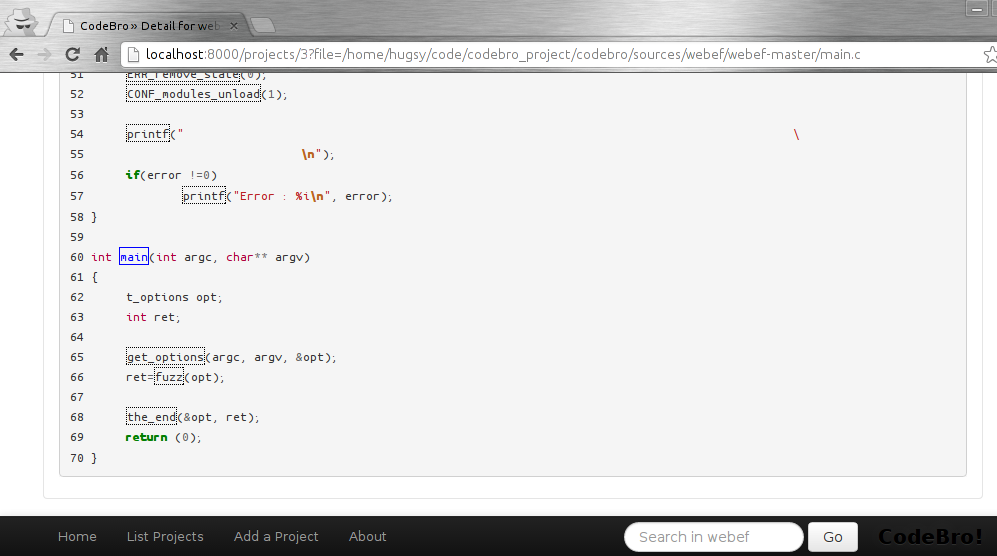This screenshot has width=997, height=556.
Task: Click the highlighted main function name
Action: (134, 257)
